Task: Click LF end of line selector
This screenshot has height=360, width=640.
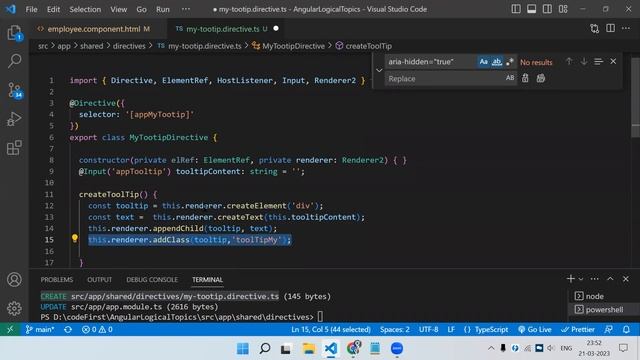Action: point(451,329)
